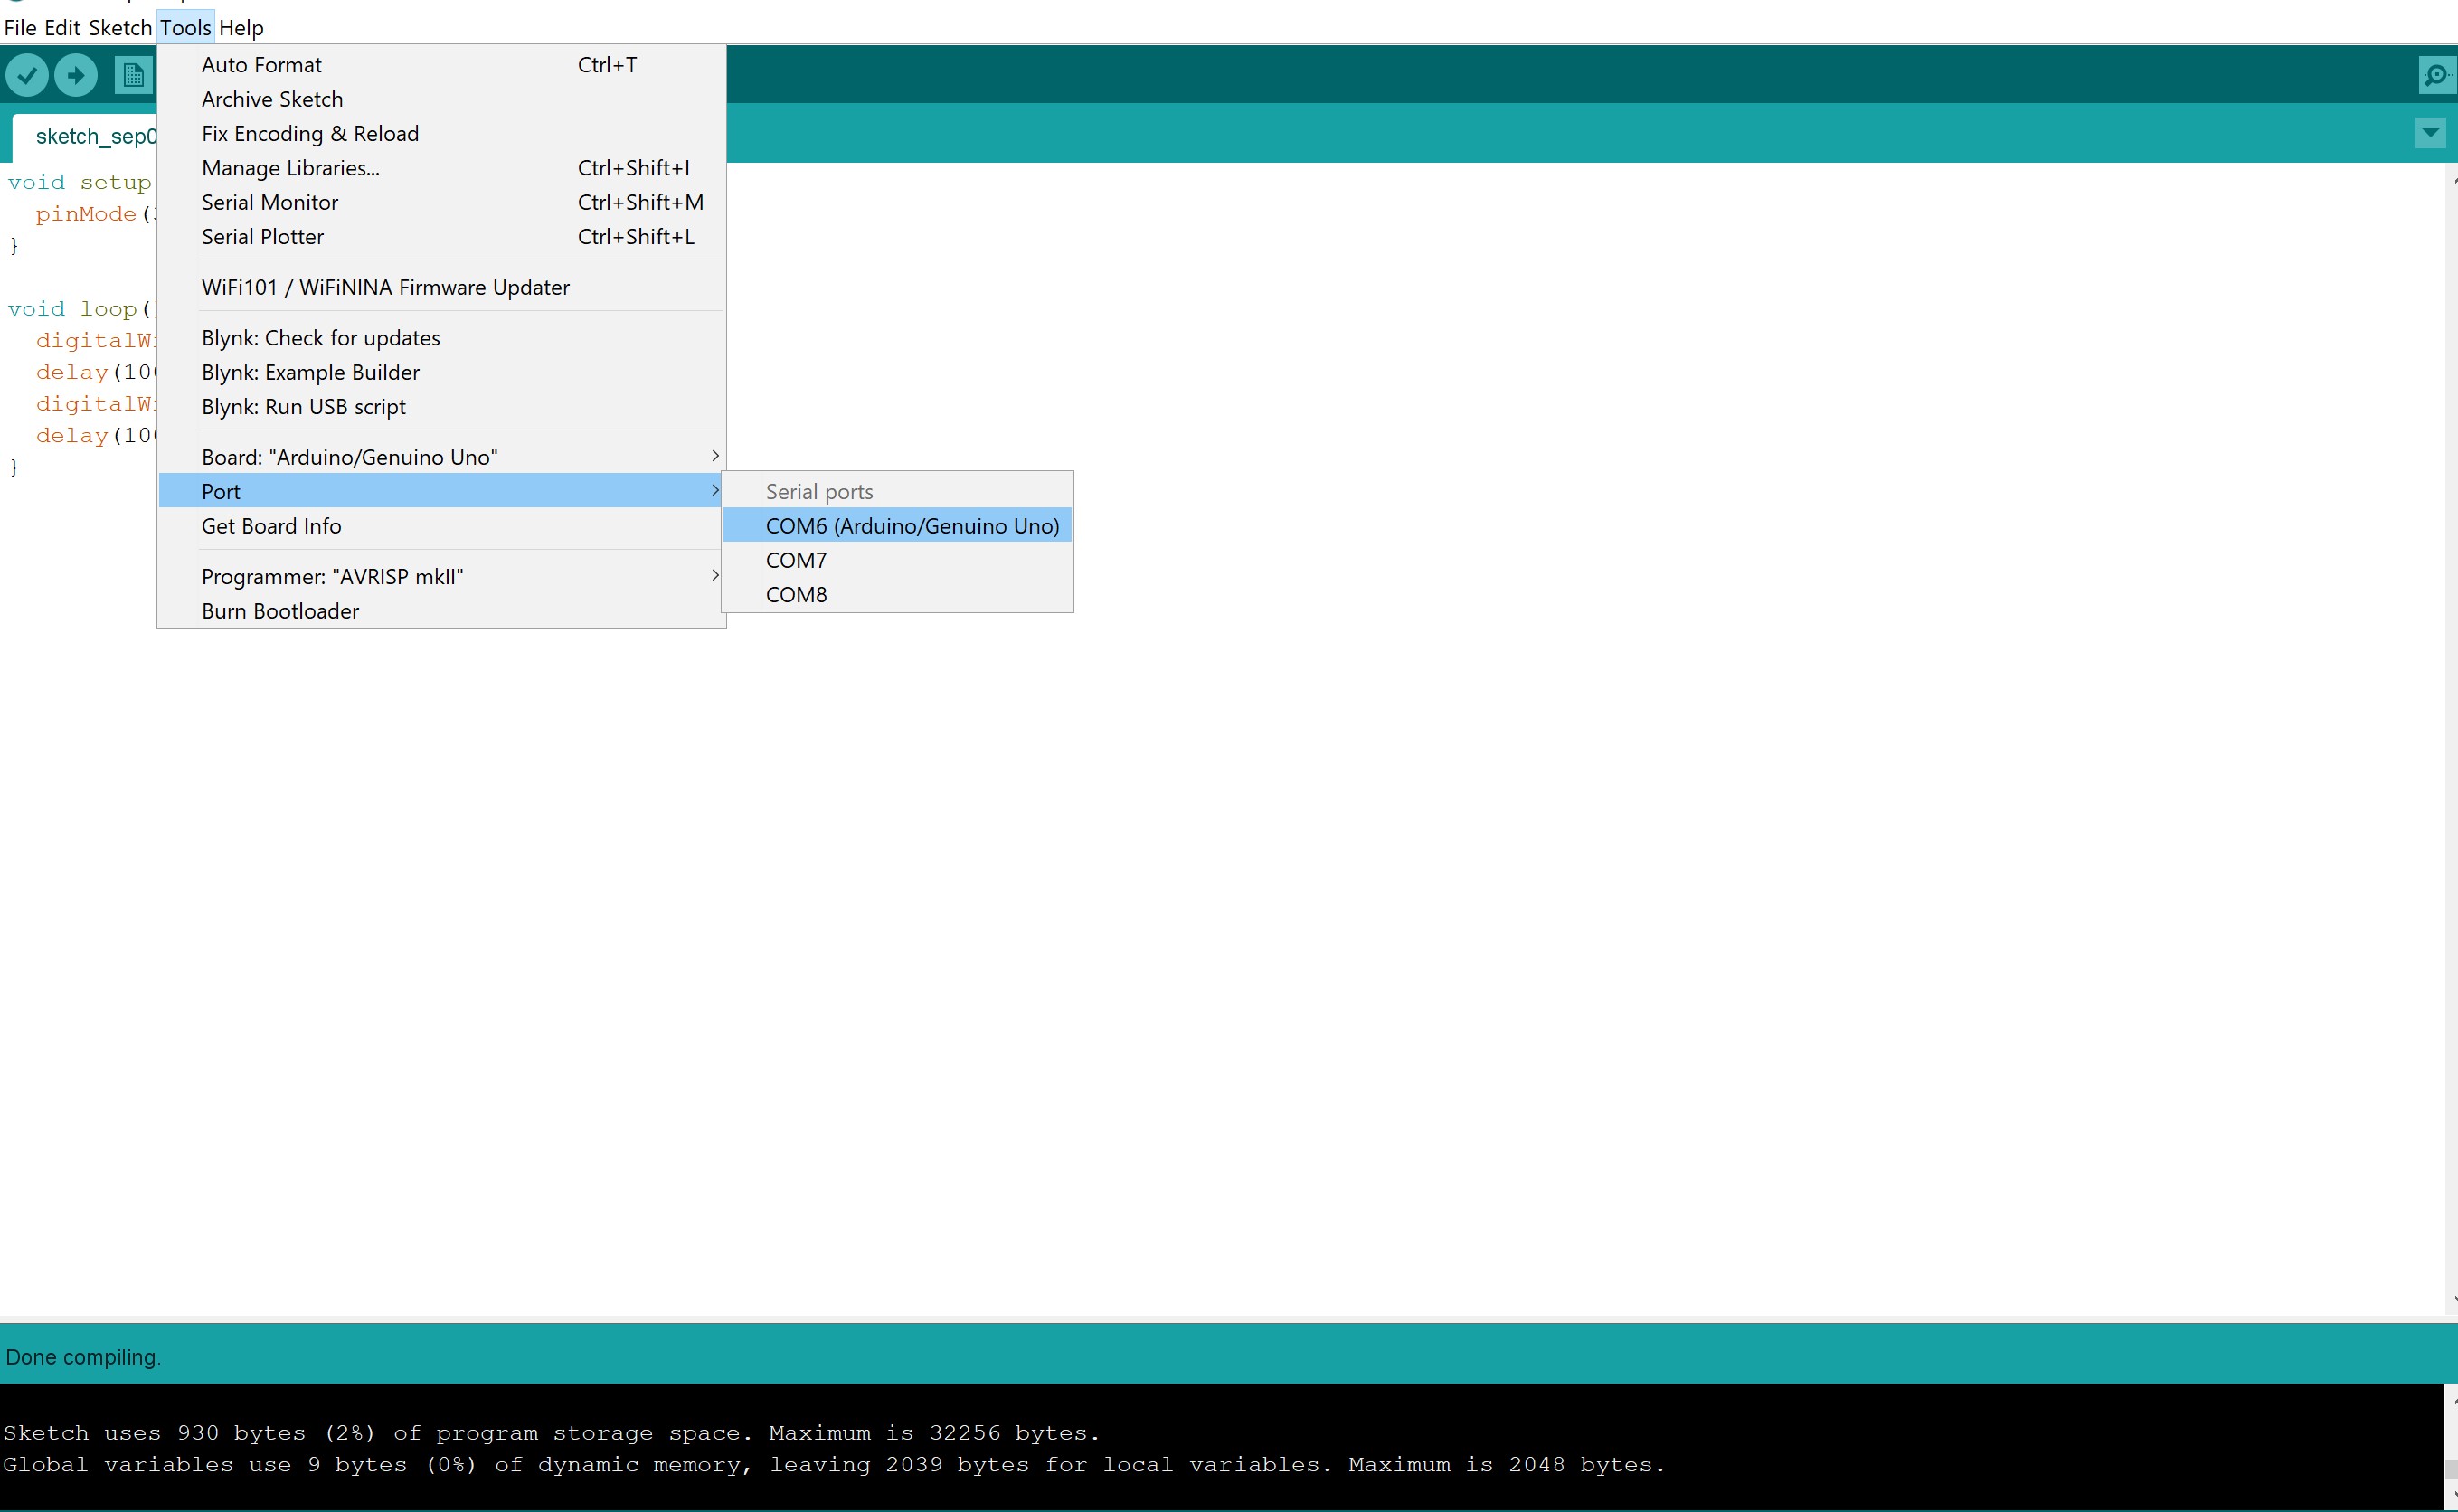The width and height of the screenshot is (2458, 1512).
Task: Expand Programmer: "AVRISP mkII" submenu
Action: [x=441, y=576]
